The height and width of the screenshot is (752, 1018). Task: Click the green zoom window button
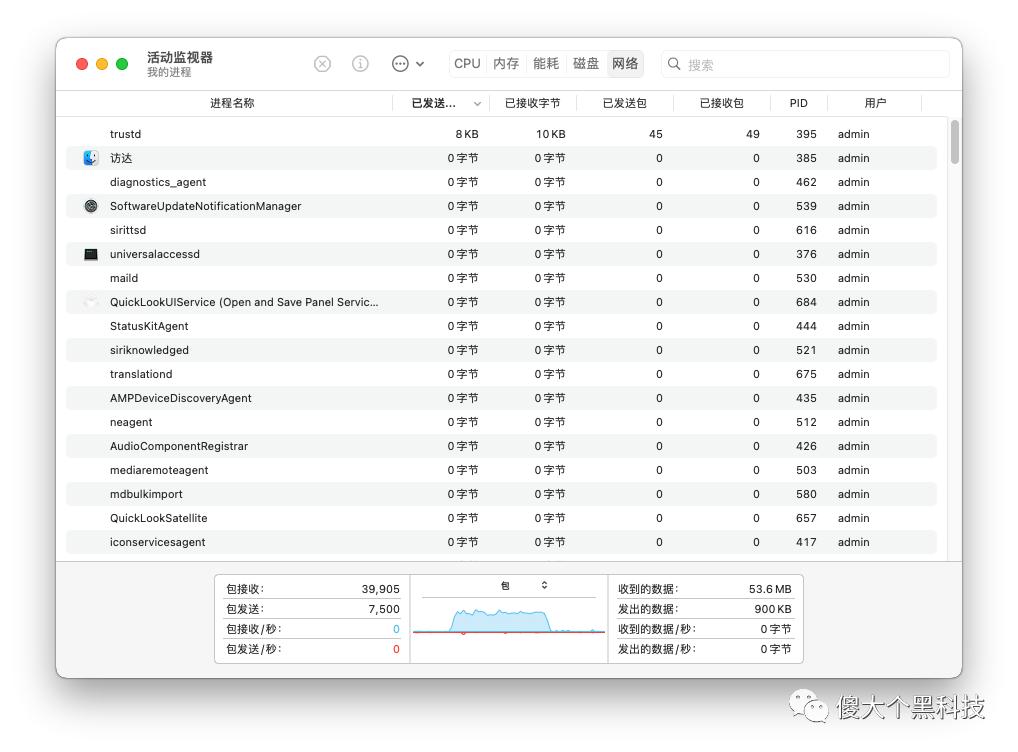tap(122, 64)
